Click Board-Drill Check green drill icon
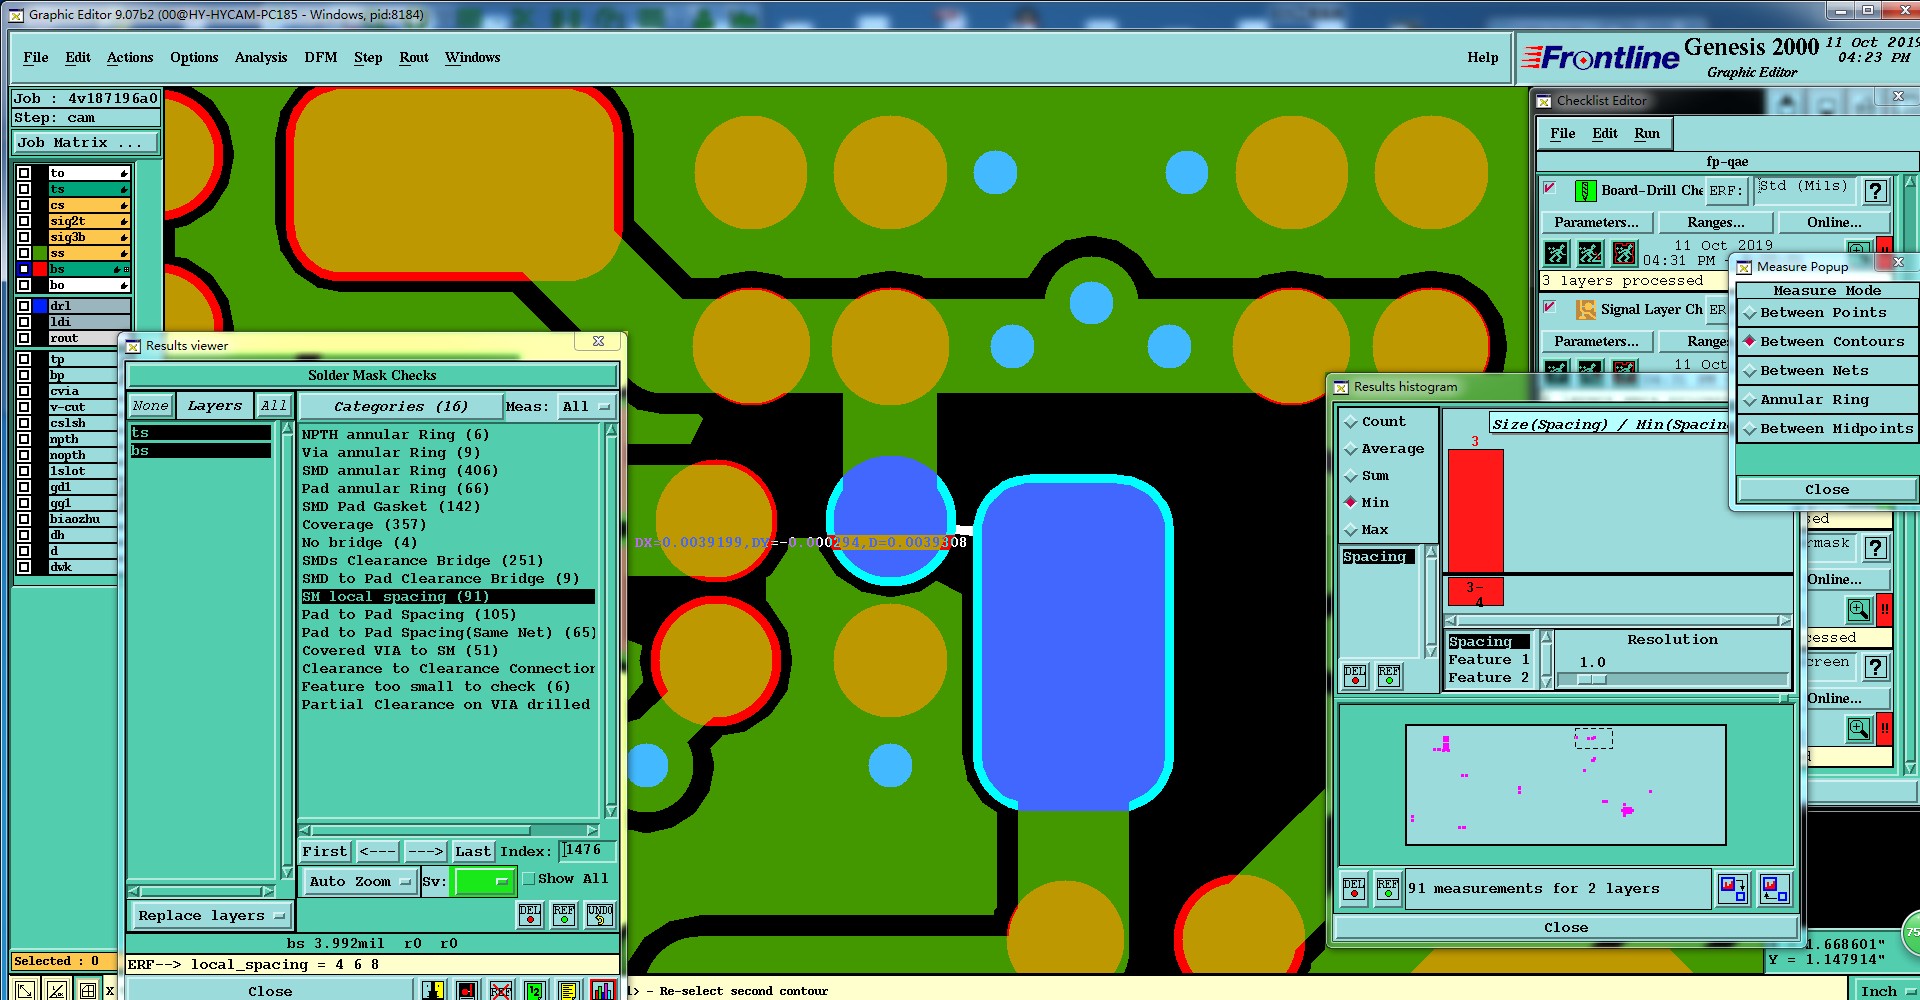Image resolution: width=1920 pixels, height=1000 pixels. coord(1585,190)
